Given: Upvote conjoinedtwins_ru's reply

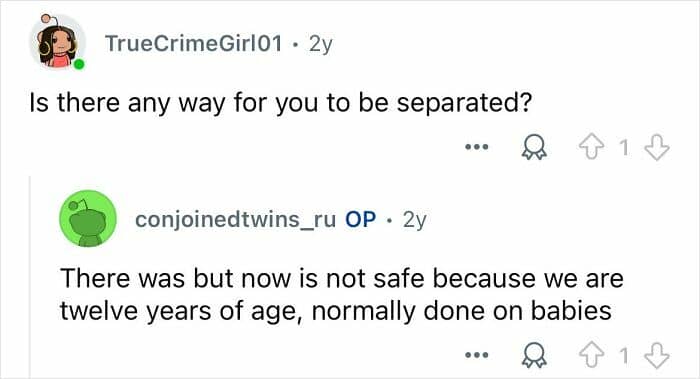Looking at the screenshot, I should tap(592, 355).
